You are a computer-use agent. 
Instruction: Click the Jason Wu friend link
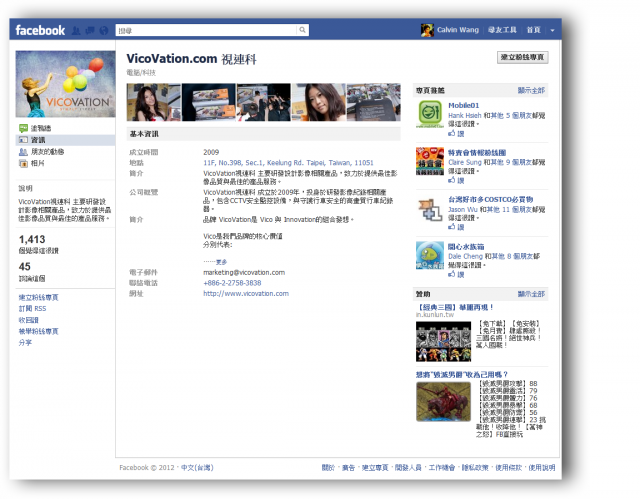pos(462,209)
